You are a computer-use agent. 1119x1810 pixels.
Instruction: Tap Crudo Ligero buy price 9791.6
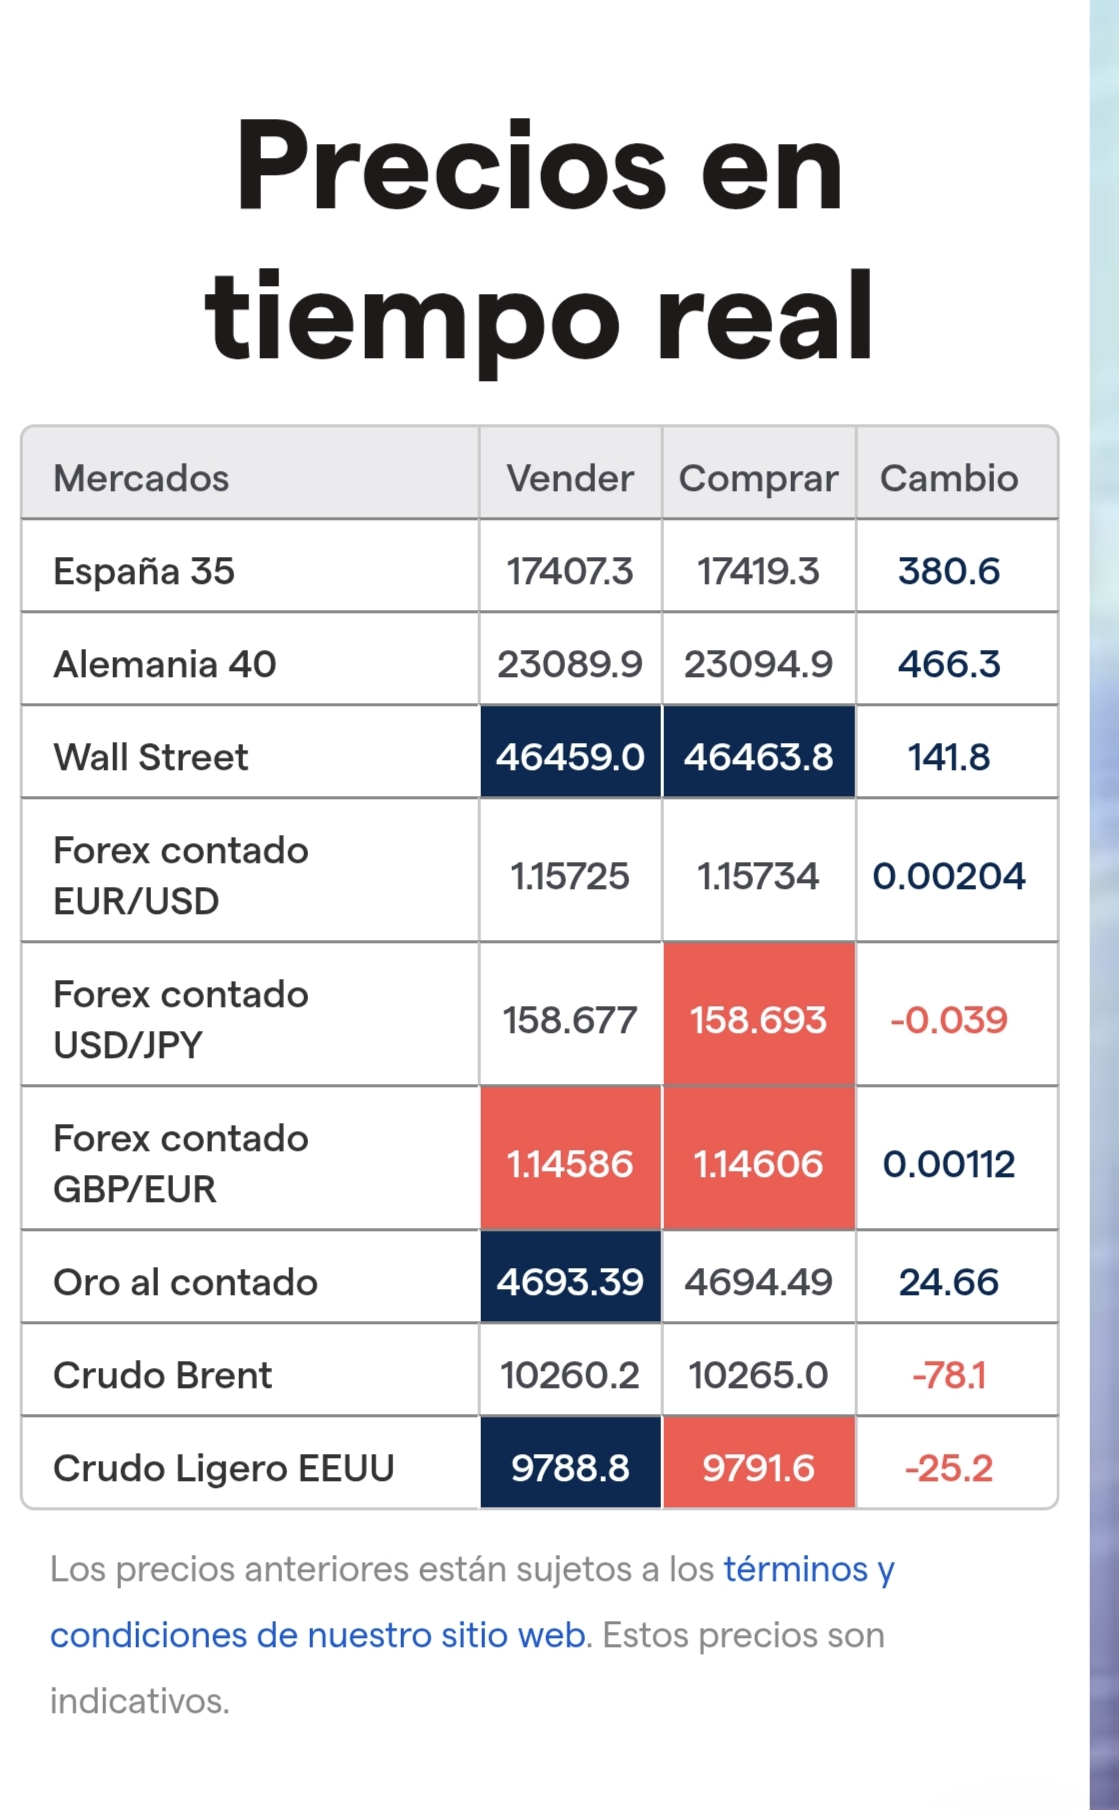[759, 1462]
